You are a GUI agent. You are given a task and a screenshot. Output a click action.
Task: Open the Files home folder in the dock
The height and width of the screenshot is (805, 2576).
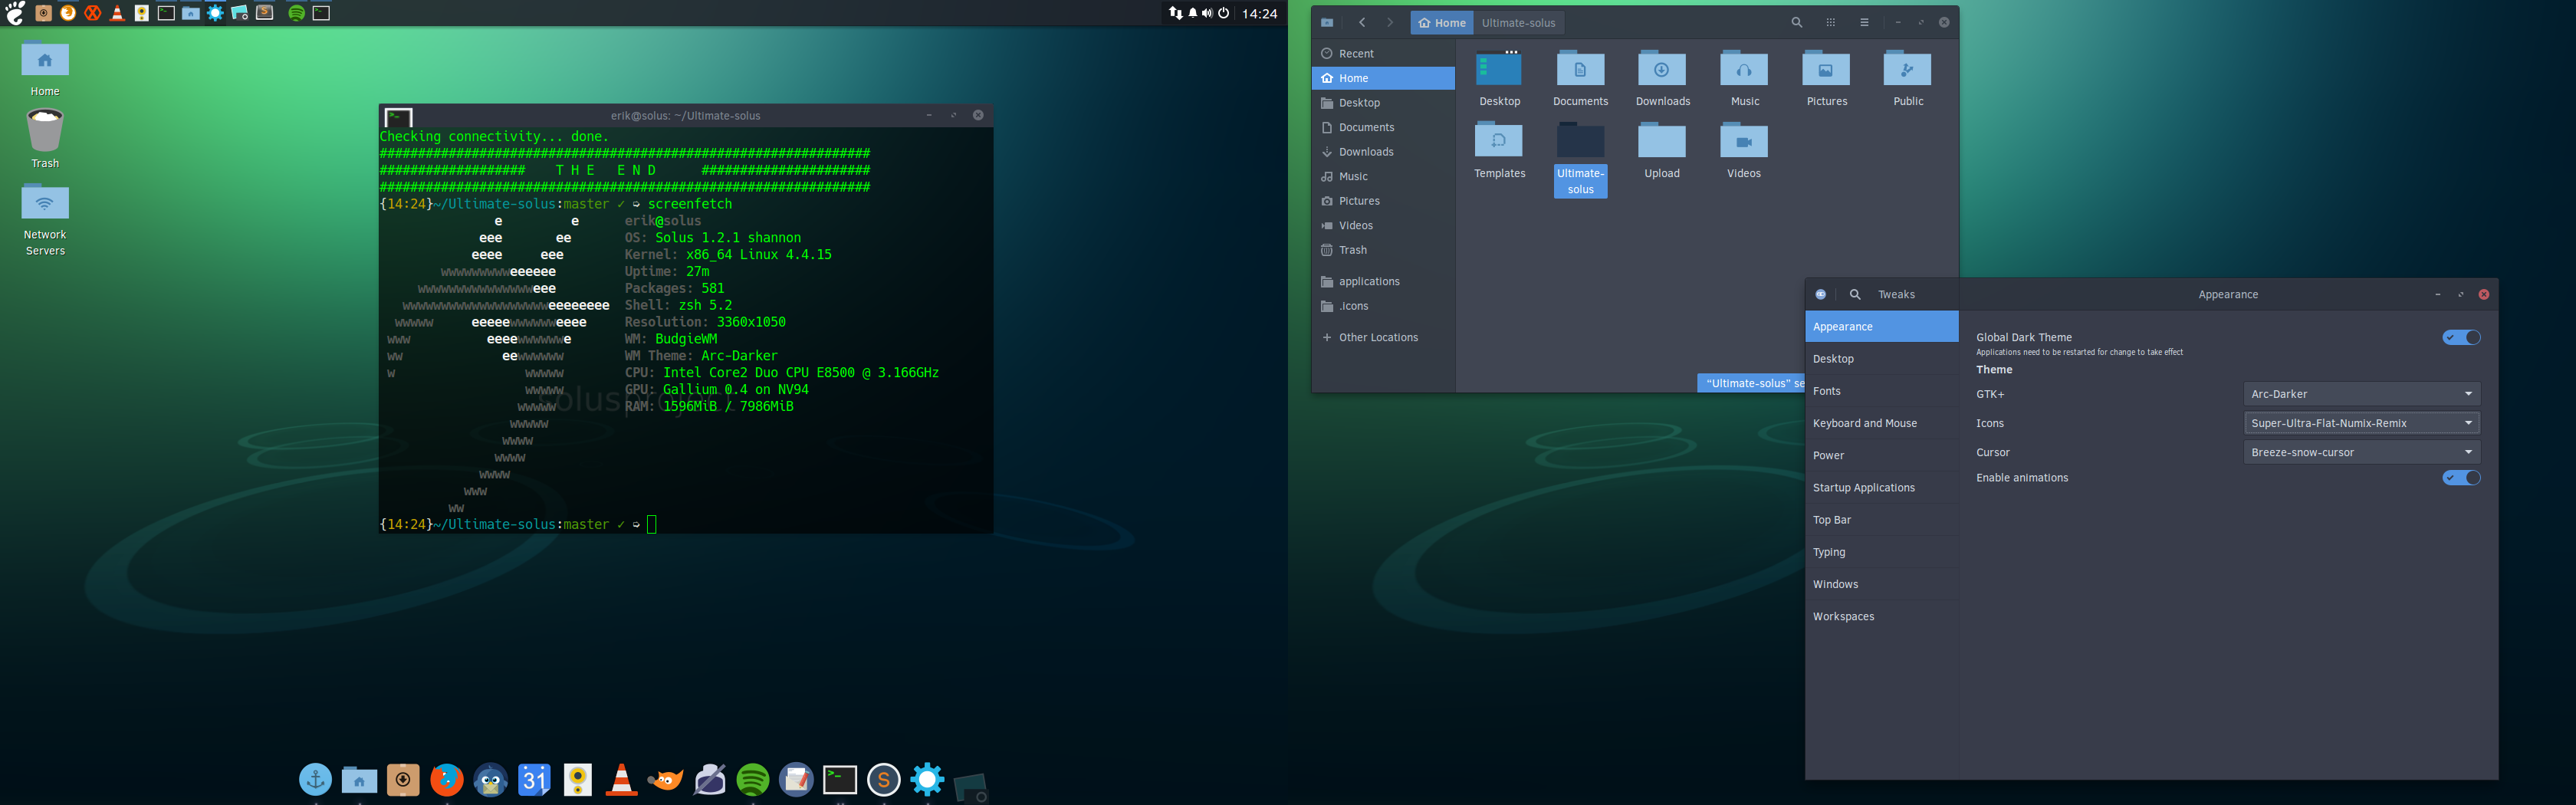pos(359,780)
